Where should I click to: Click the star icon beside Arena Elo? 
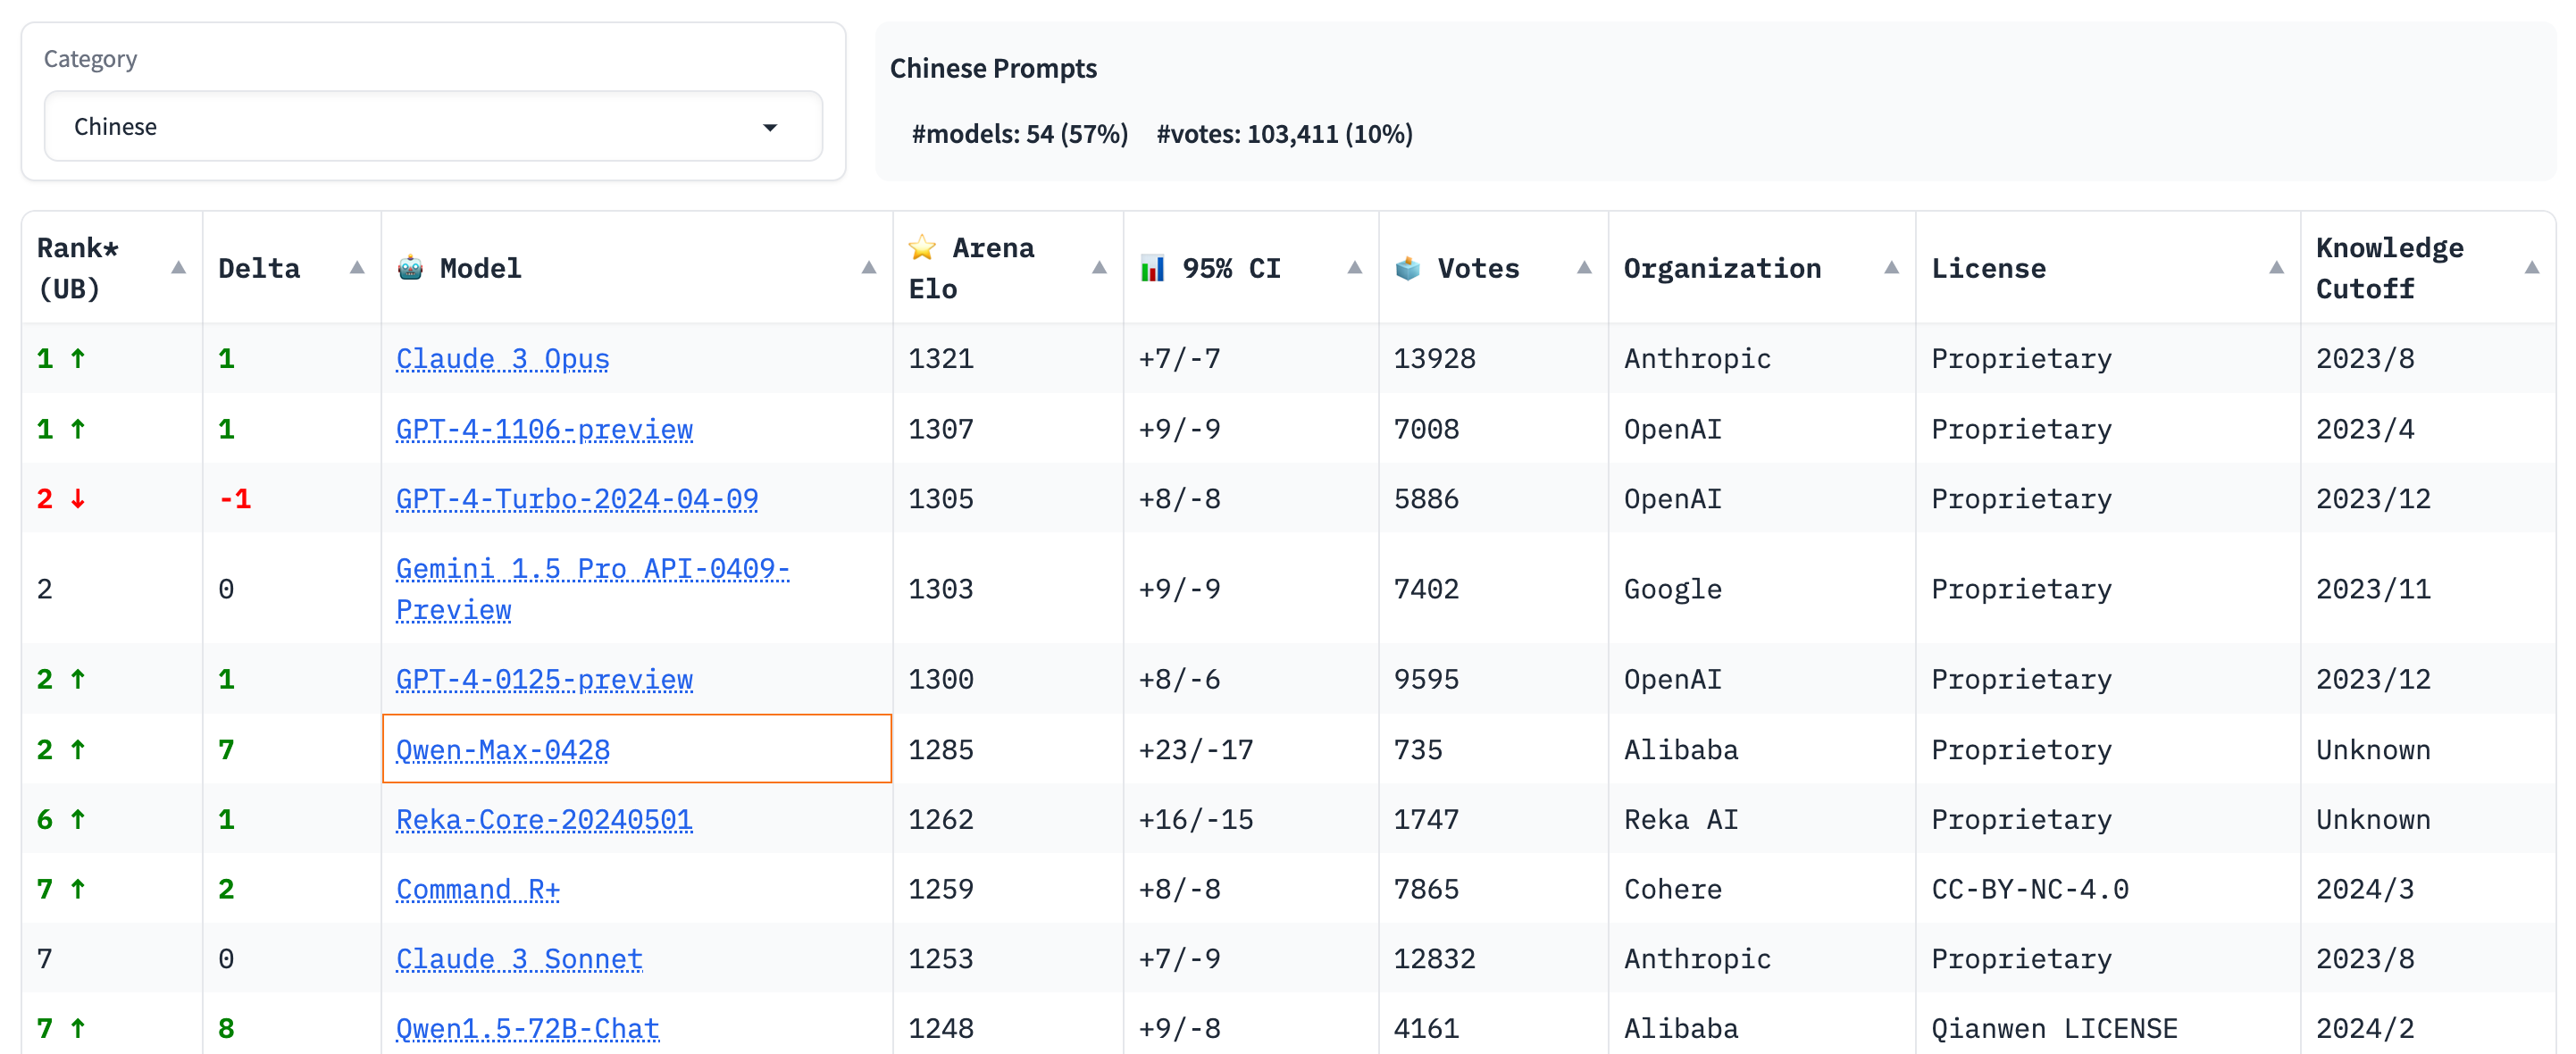(x=922, y=247)
